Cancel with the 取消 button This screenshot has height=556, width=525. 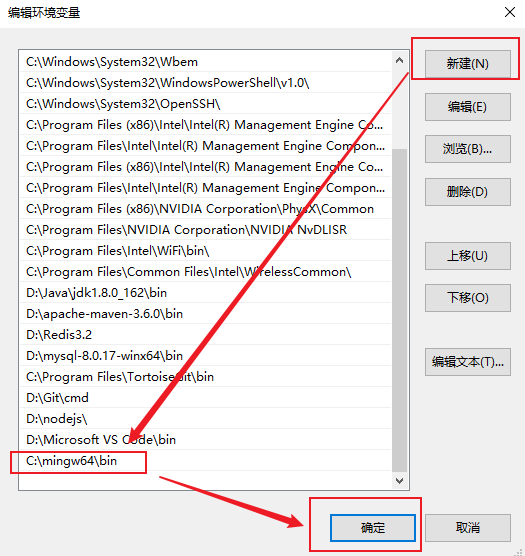point(468,528)
